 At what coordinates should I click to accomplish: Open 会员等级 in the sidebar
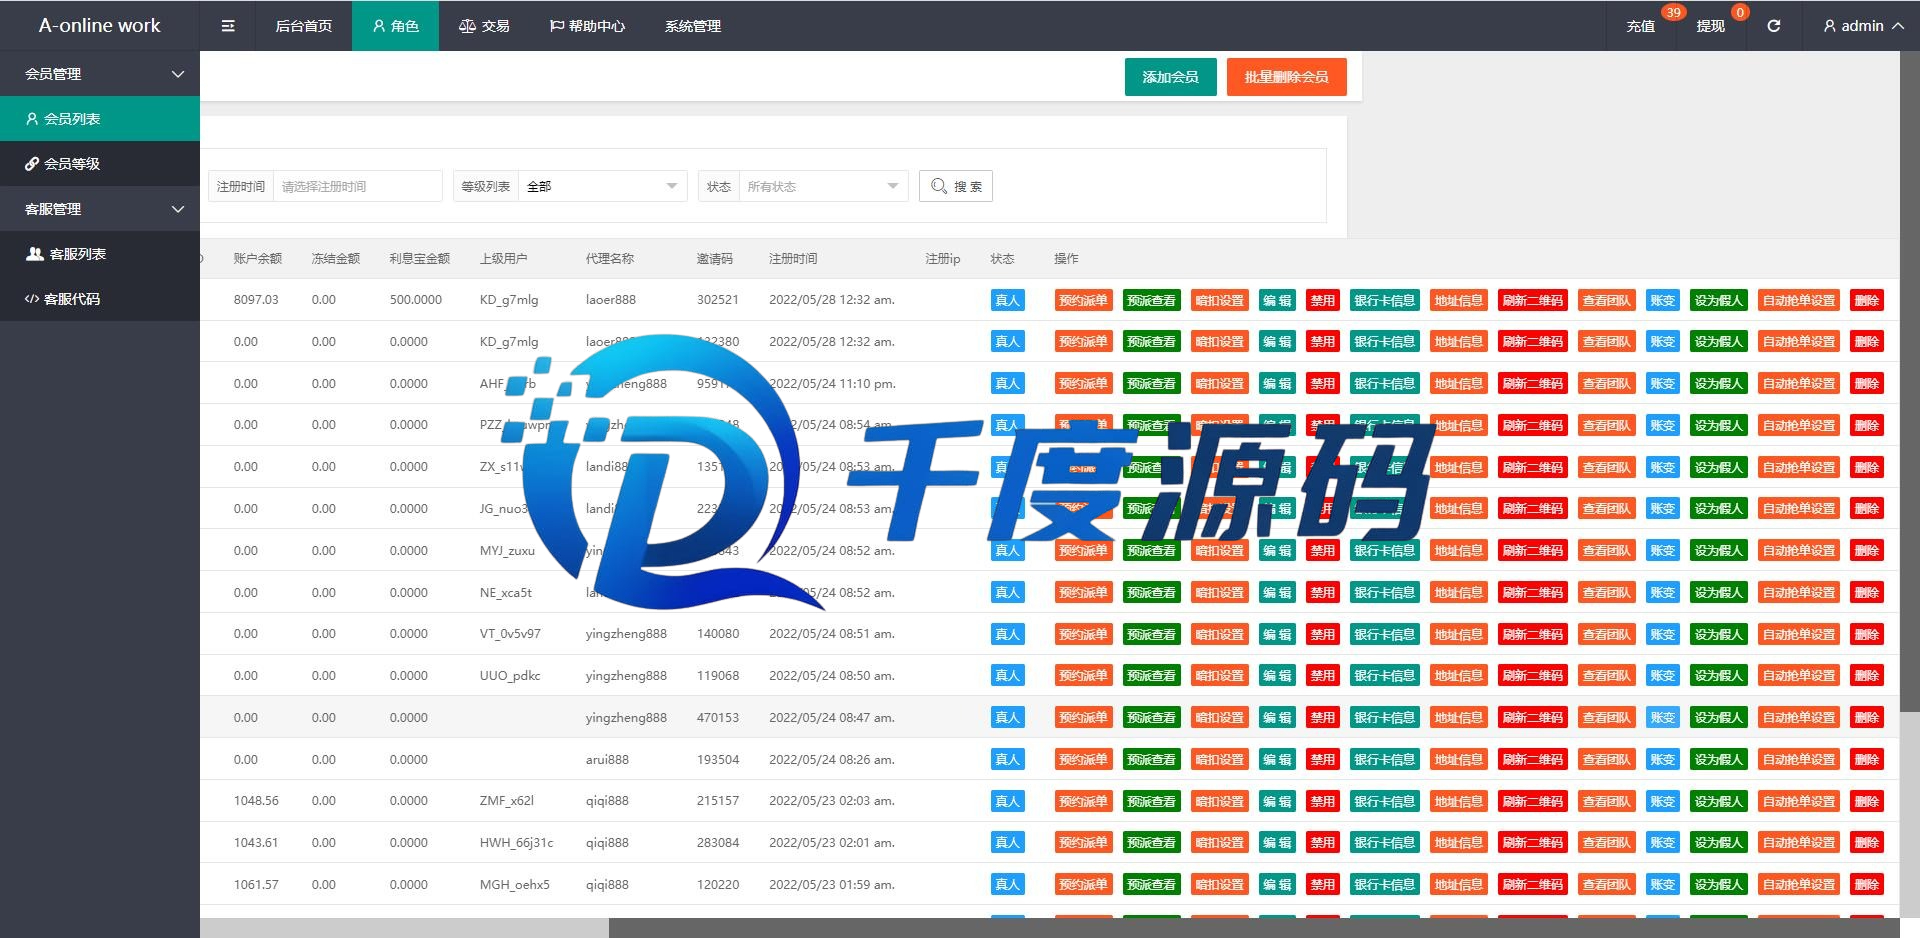point(100,164)
